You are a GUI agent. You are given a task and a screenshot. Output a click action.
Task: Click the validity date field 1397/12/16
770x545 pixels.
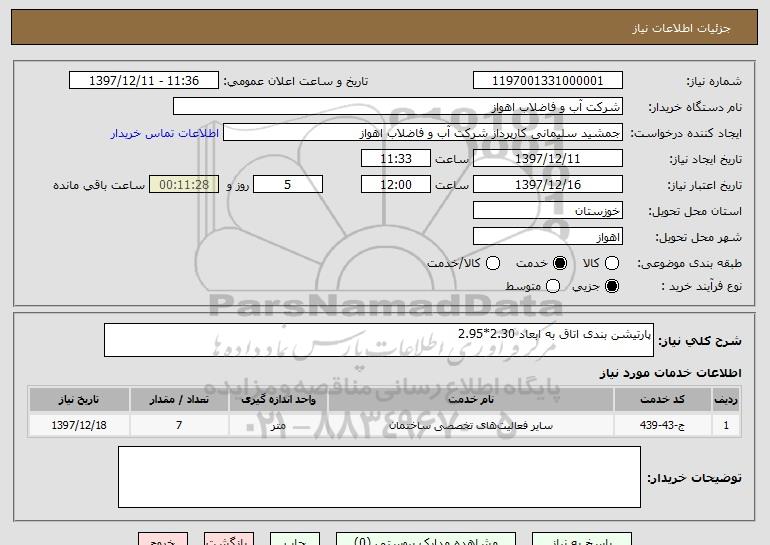[x=548, y=185]
